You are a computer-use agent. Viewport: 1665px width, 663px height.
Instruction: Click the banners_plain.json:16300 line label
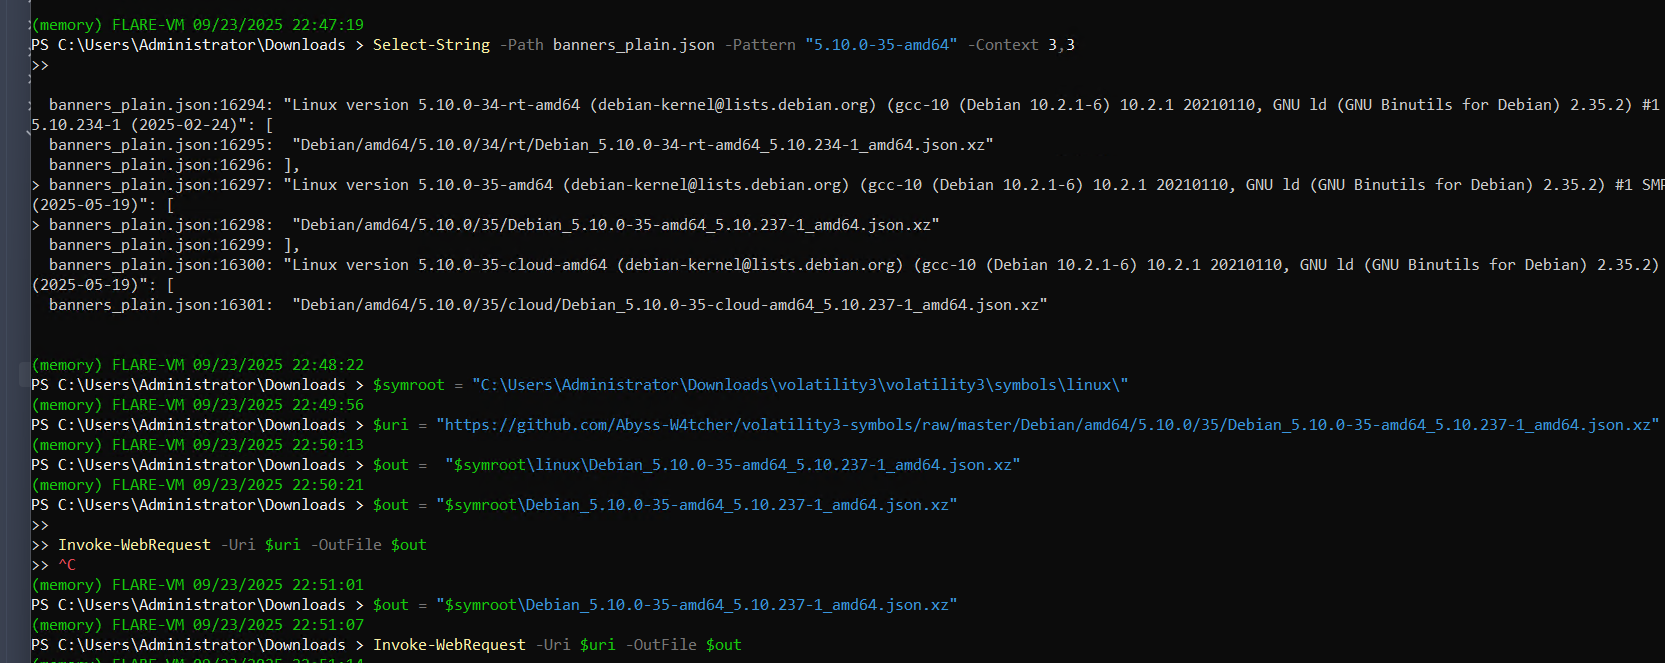tap(158, 265)
